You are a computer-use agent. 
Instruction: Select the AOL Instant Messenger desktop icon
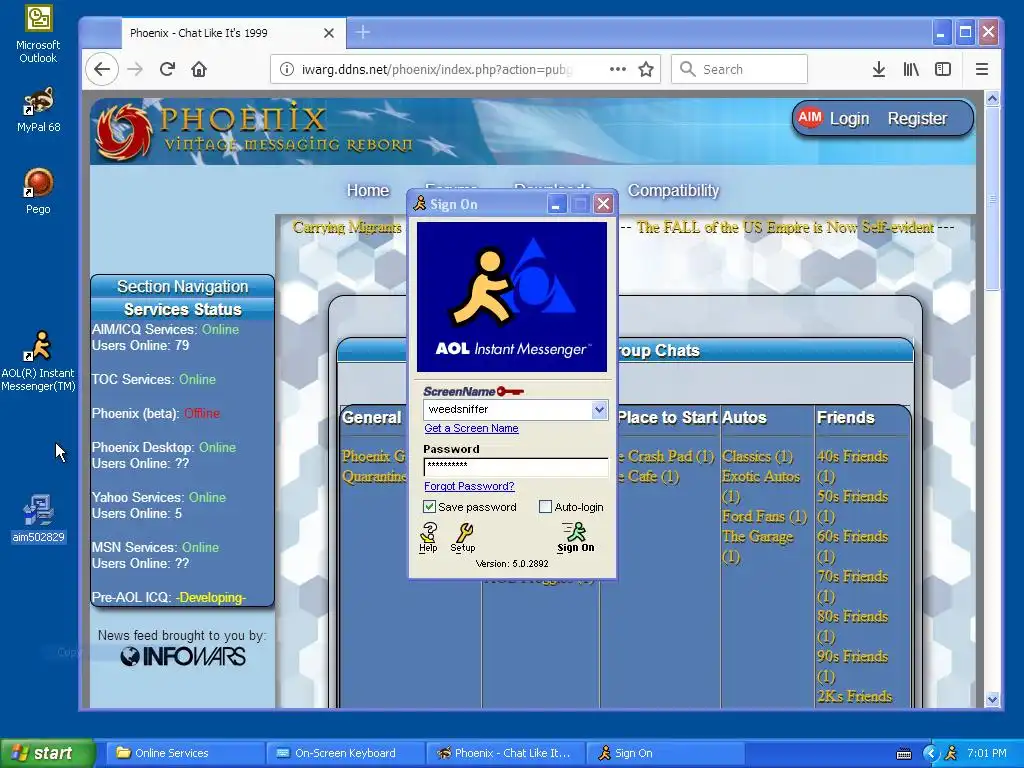(x=38, y=360)
